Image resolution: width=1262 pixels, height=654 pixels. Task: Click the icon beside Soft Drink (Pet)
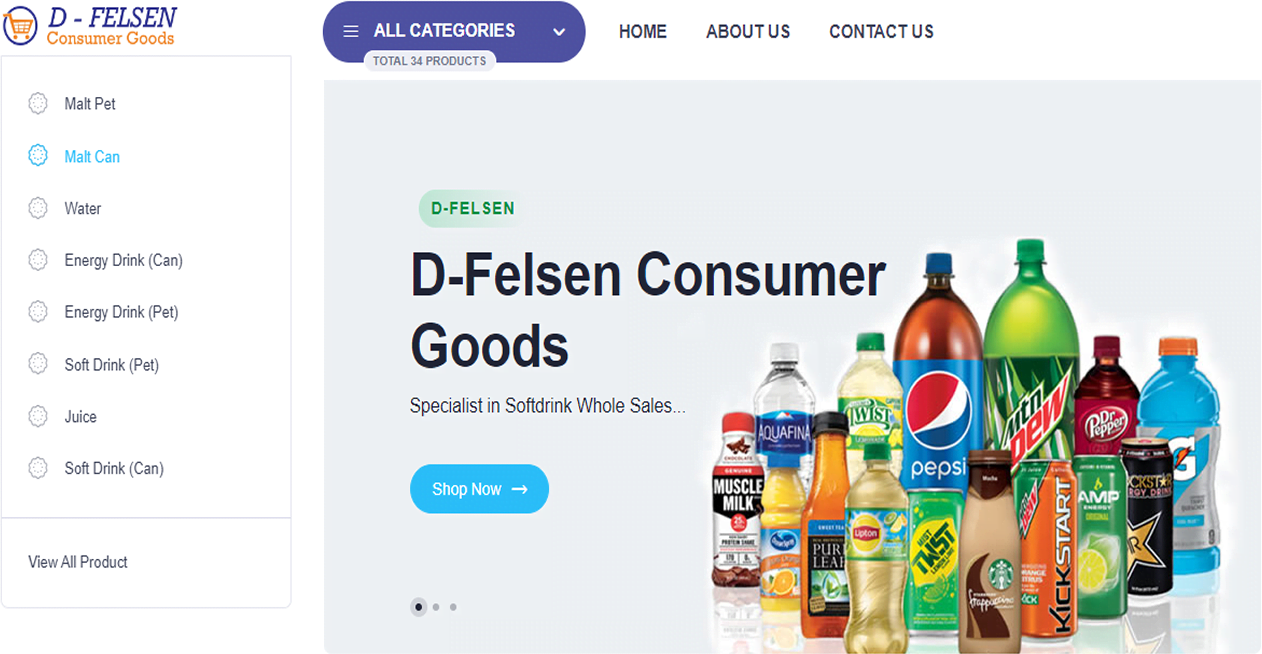tap(38, 364)
